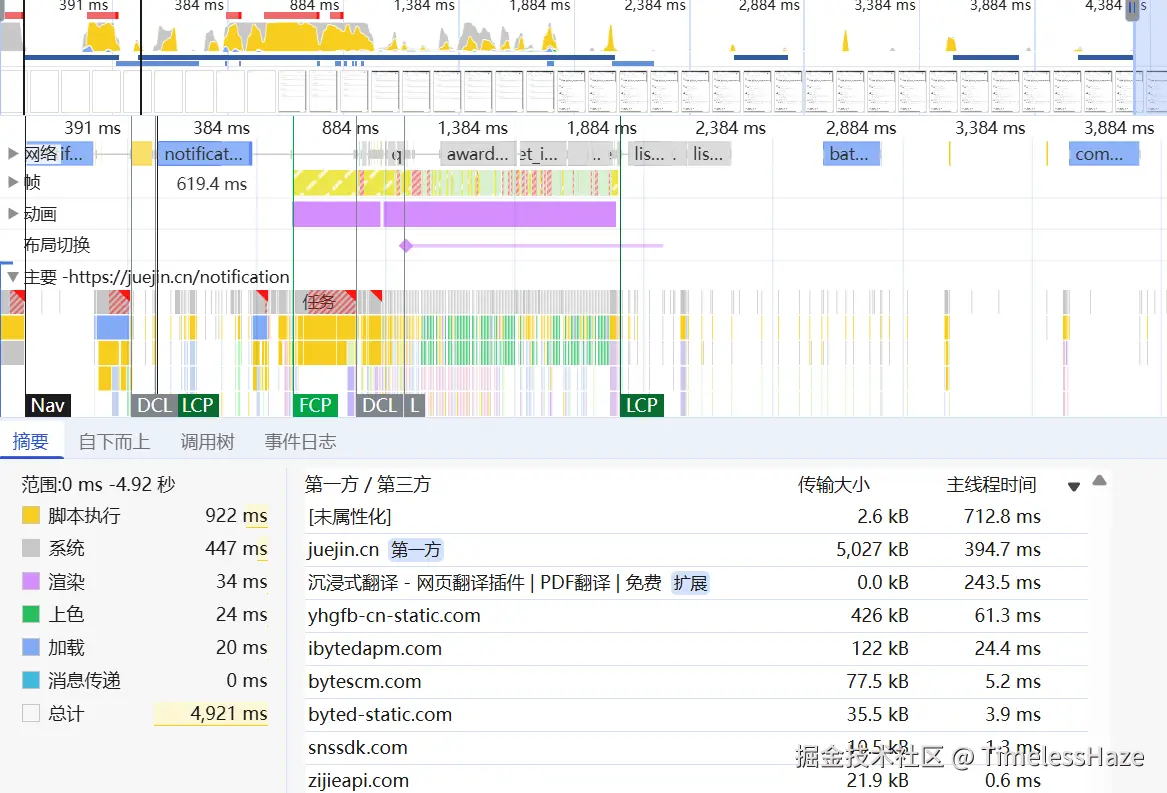Click the FCP timing marker
The image size is (1167, 793).
click(316, 405)
